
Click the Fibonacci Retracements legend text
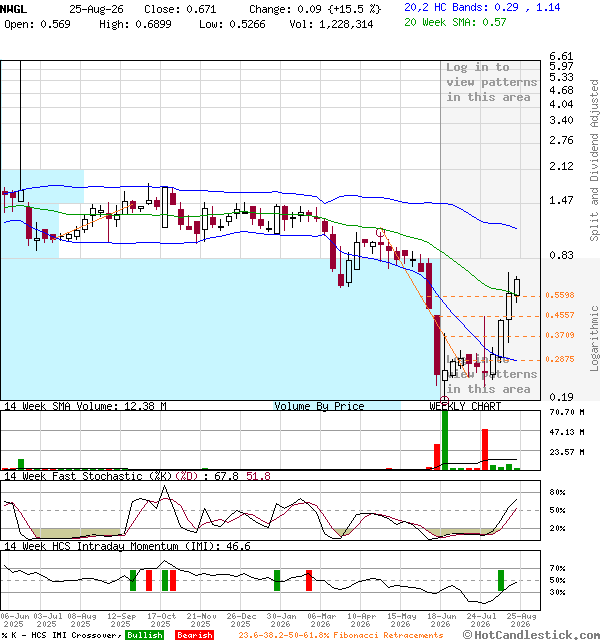tap(341, 635)
